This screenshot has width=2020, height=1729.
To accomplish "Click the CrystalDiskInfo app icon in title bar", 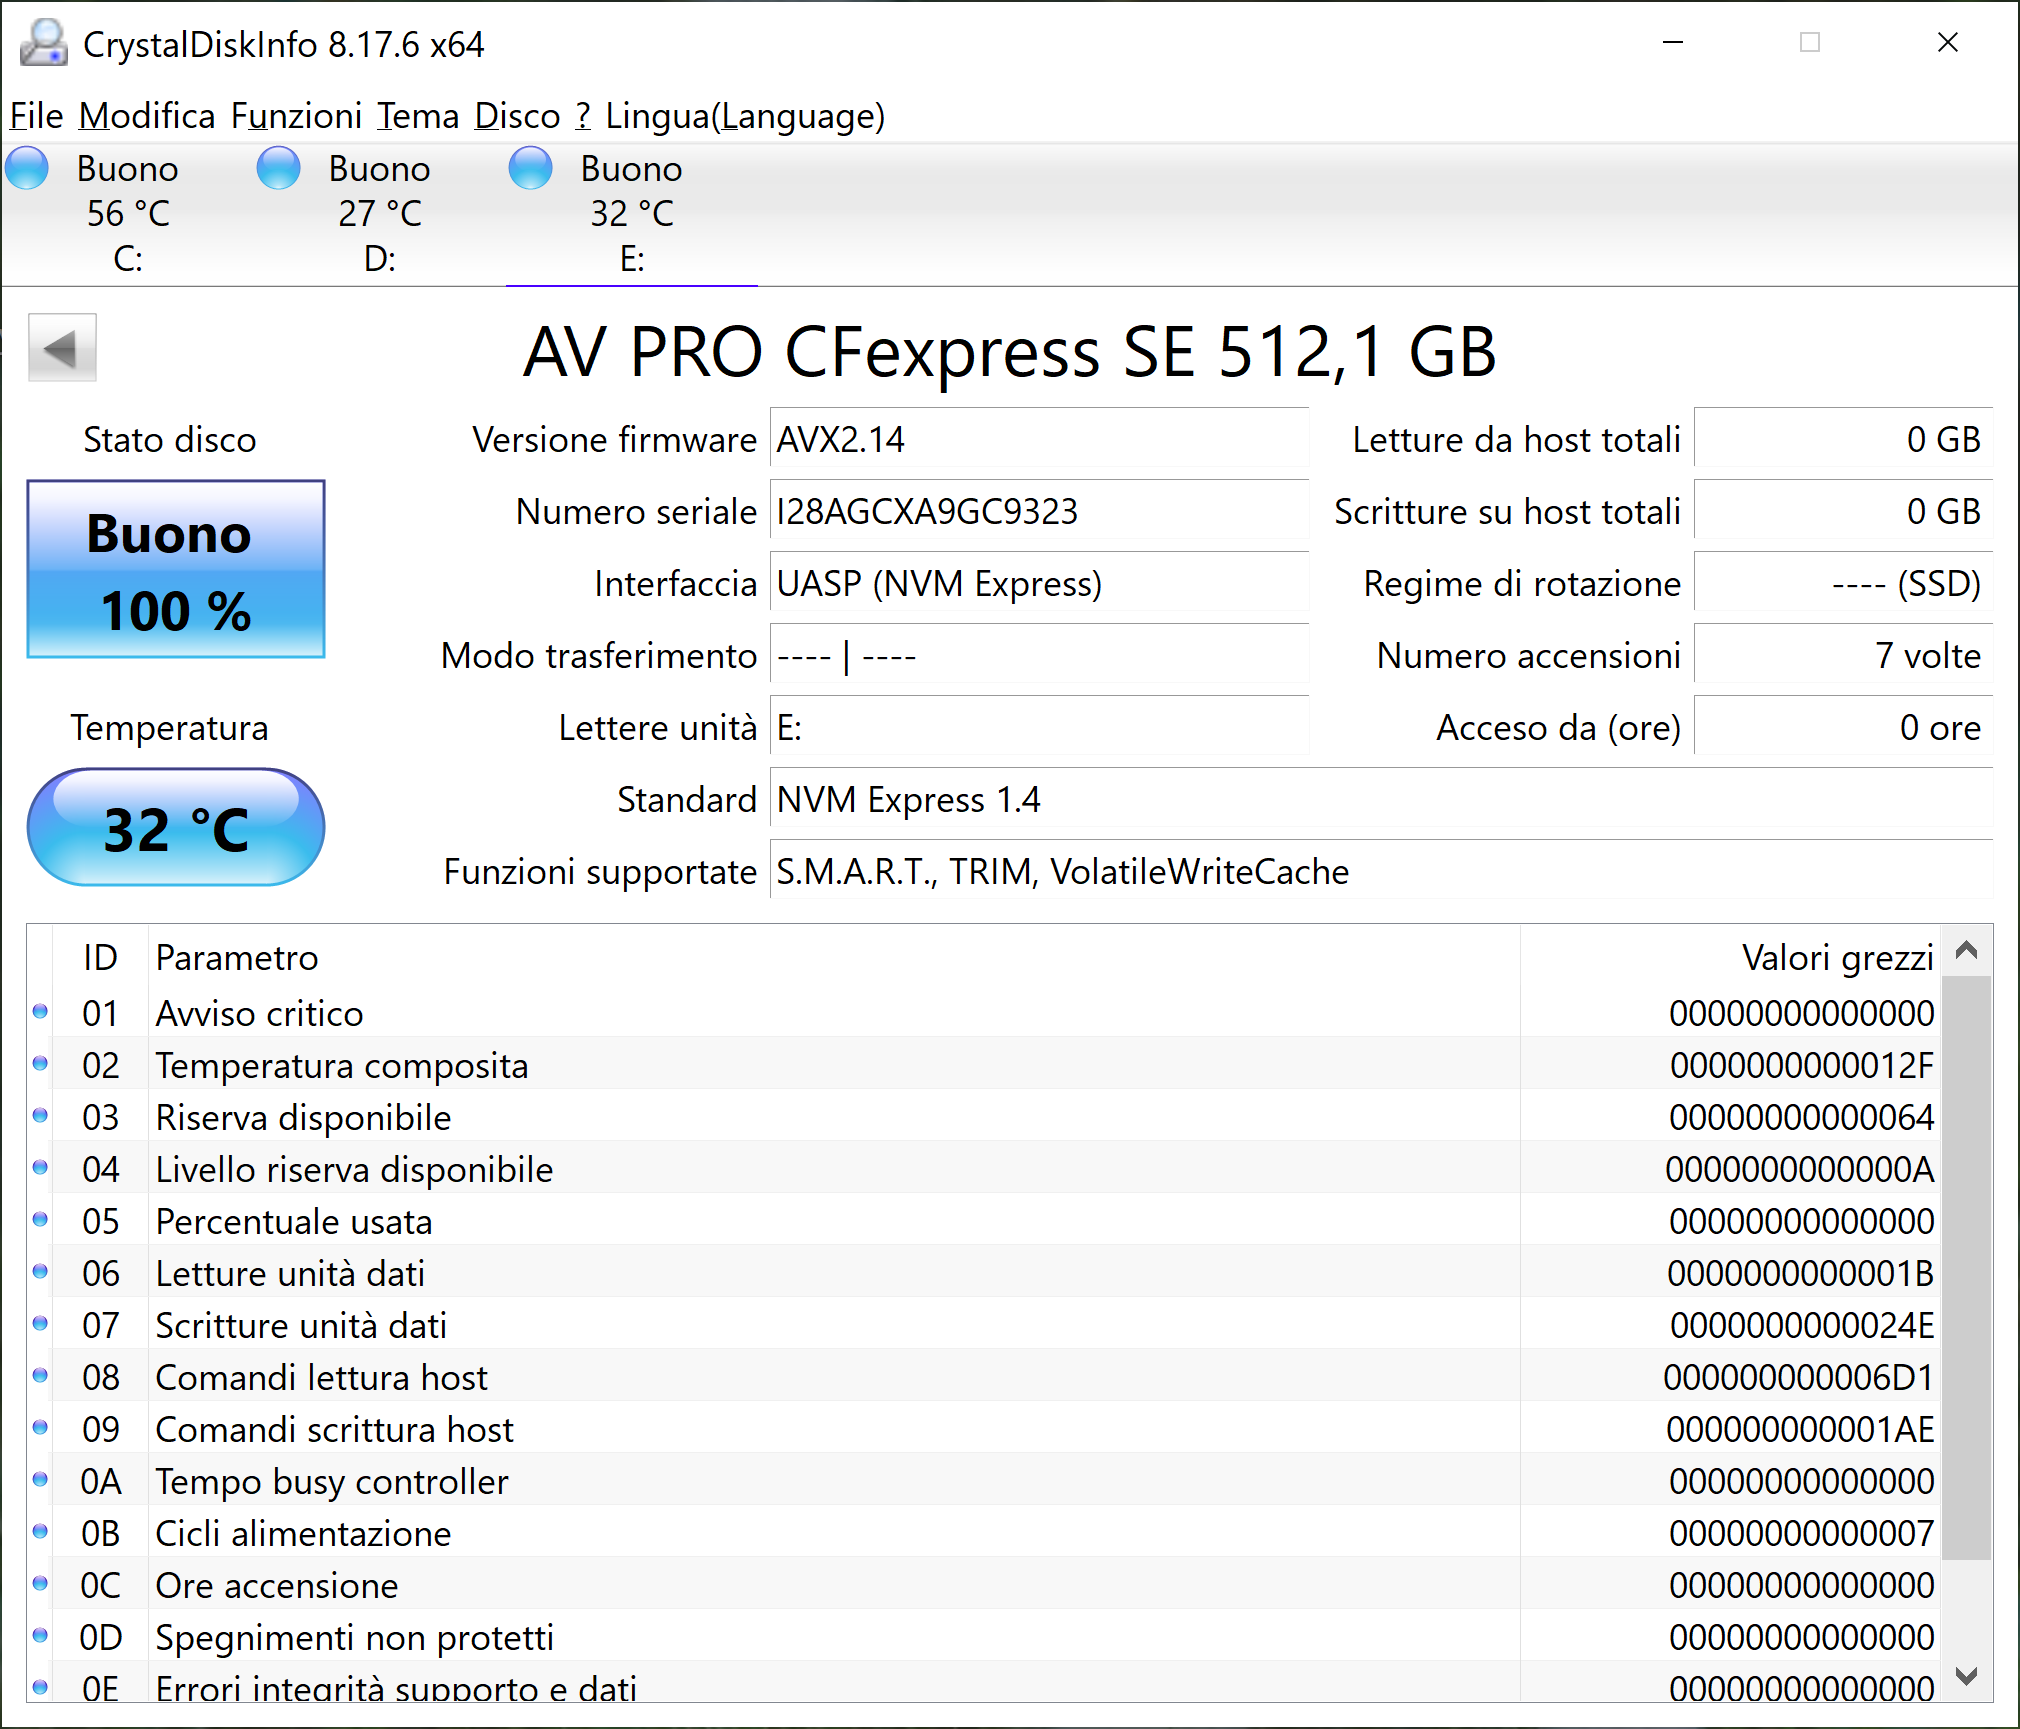I will (x=44, y=43).
